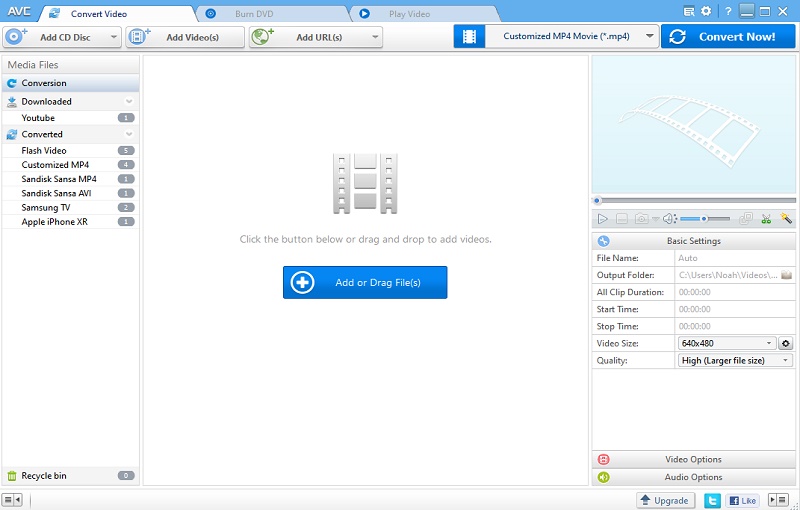Viewport: 800px width, 510px height.
Task: Click the AVC logo icon
Action: 19,11
